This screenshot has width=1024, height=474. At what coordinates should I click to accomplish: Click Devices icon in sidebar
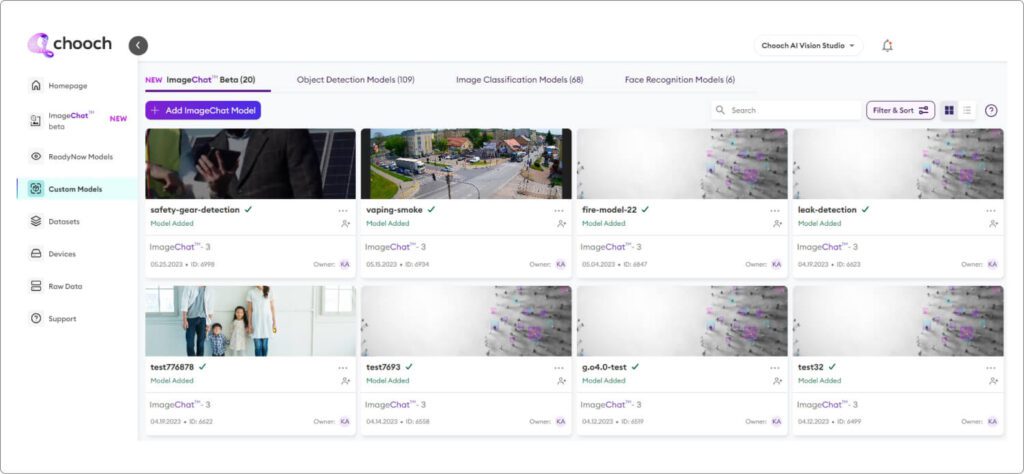tap(37, 254)
